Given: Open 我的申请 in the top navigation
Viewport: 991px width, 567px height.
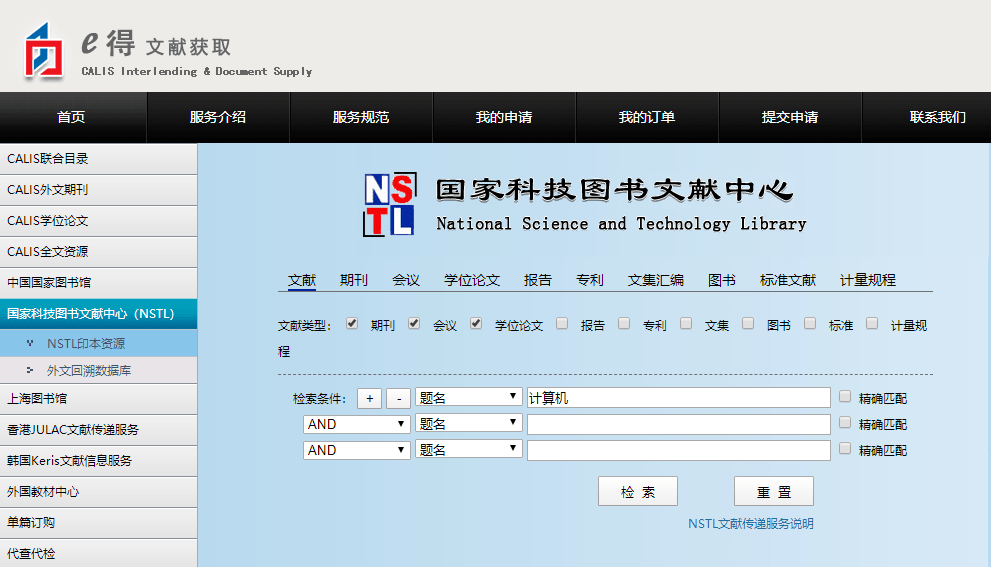Looking at the screenshot, I should pyautogui.click(x=504, y=117).
